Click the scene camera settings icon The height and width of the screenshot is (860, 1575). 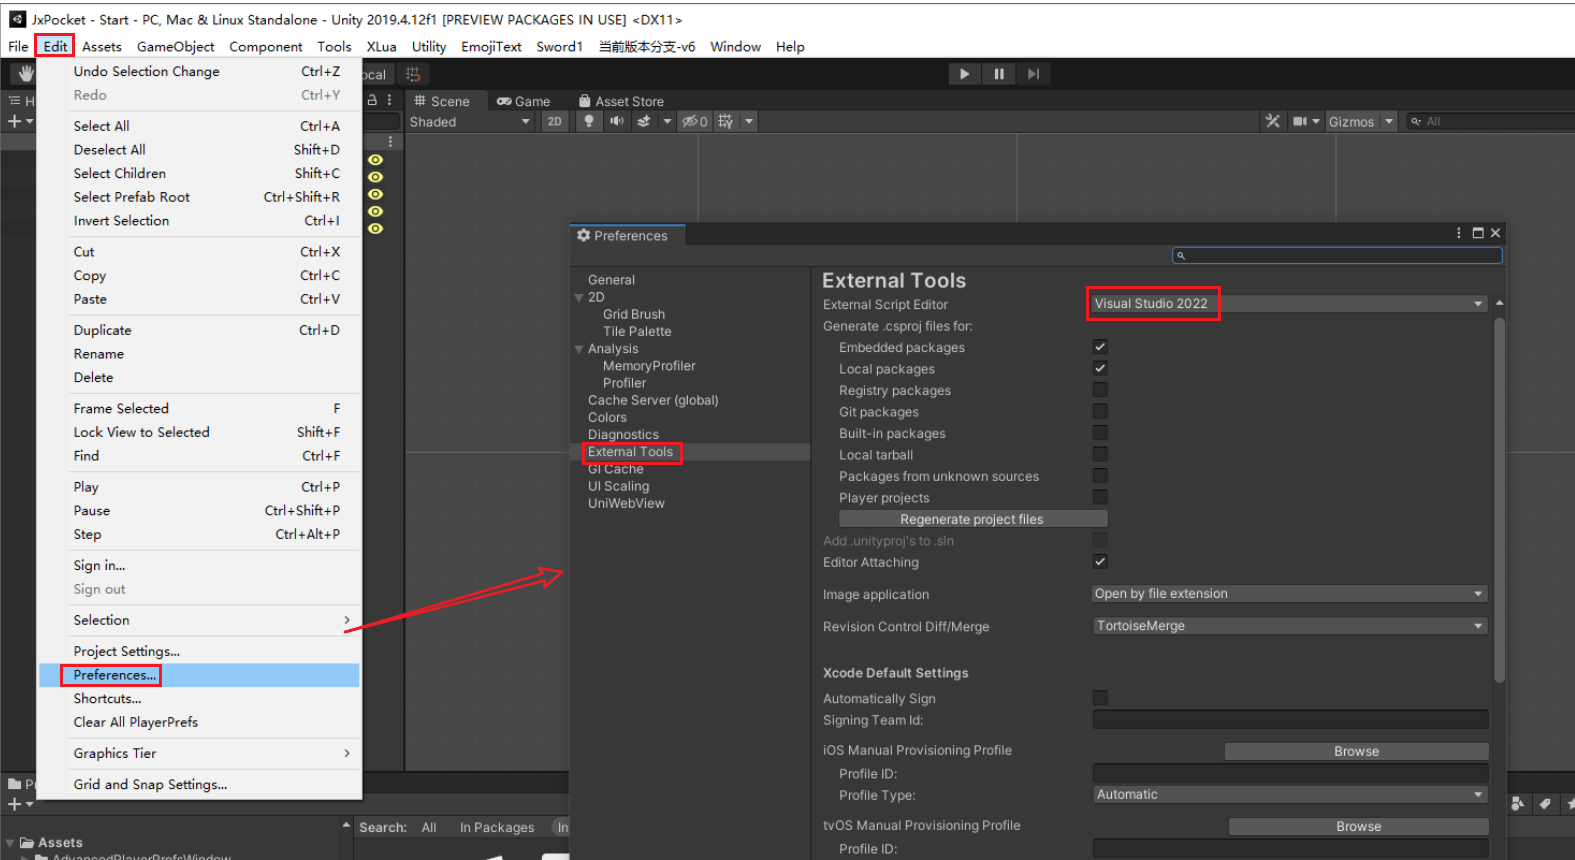point(1300,121)
